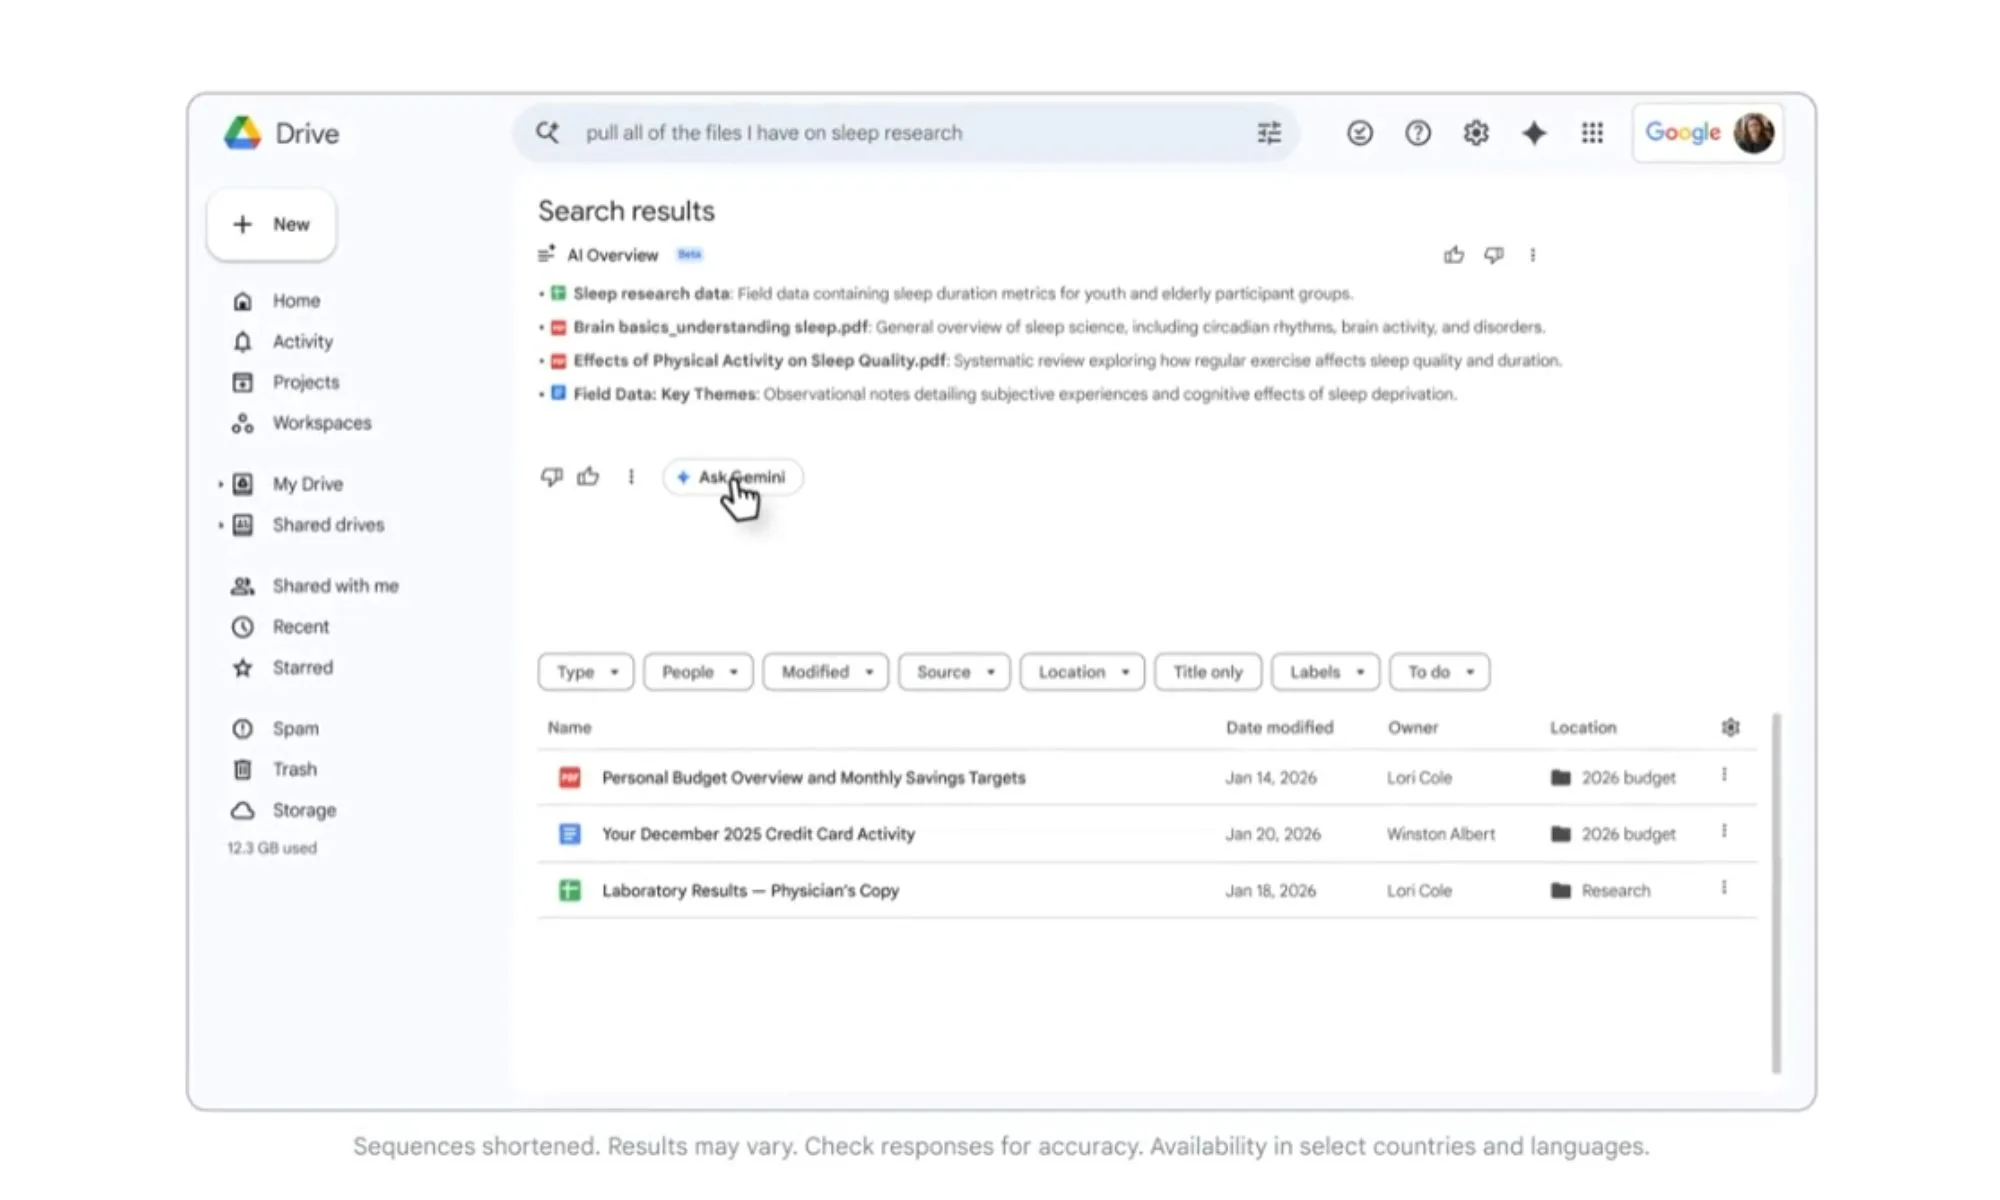Open the Google apps grid
This screenshot has width=2000, height=1200.
(x=1592, y=133)
